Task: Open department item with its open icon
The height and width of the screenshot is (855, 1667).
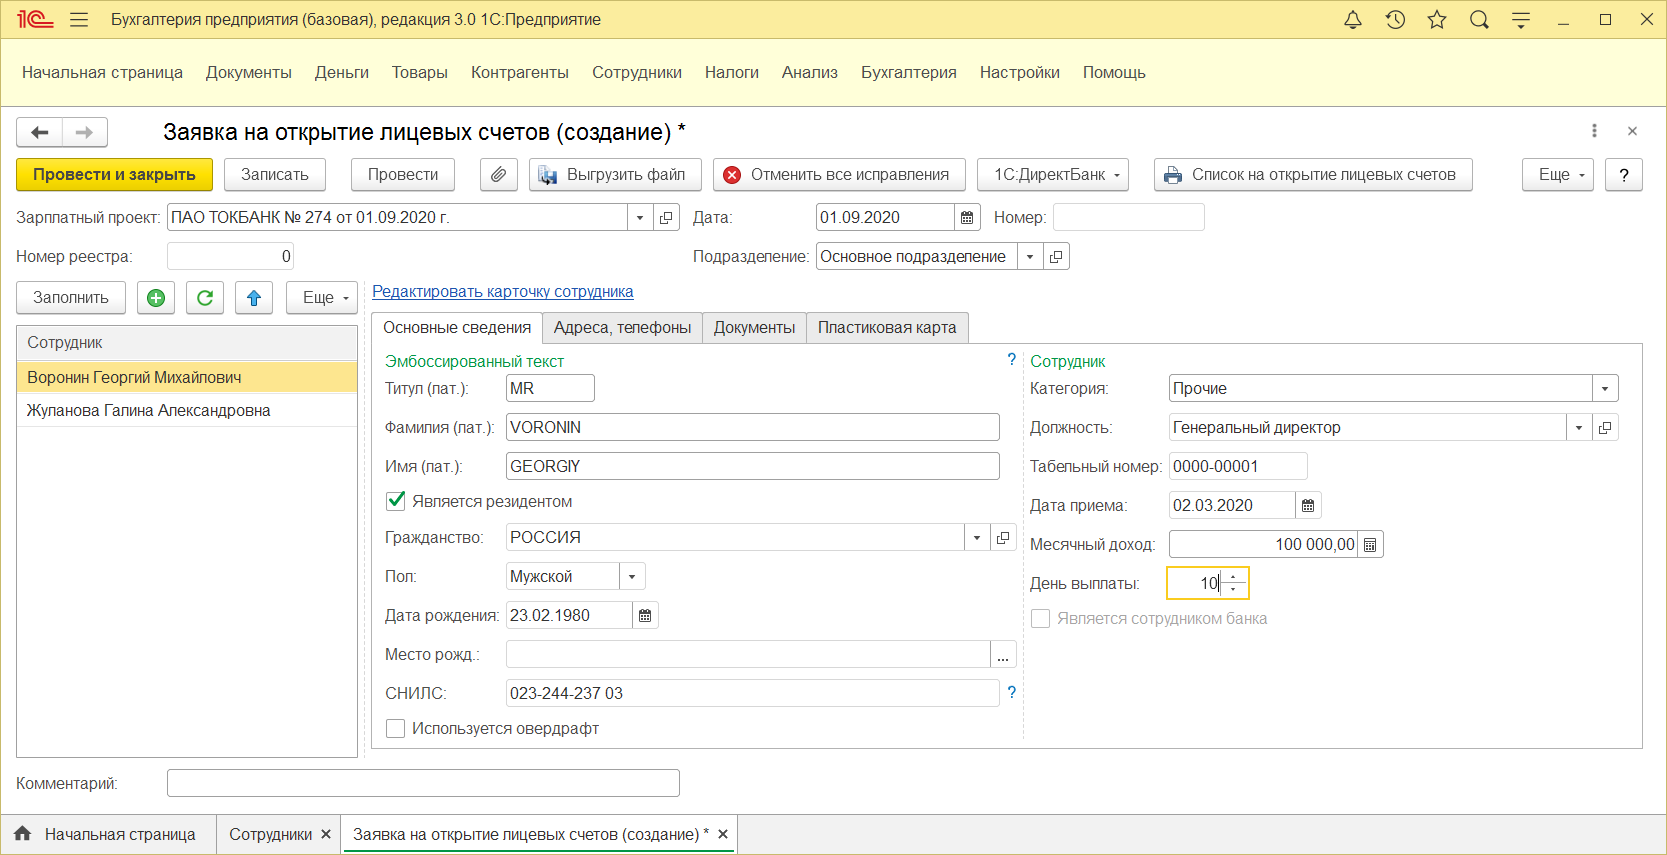Action: (1056, 257)
